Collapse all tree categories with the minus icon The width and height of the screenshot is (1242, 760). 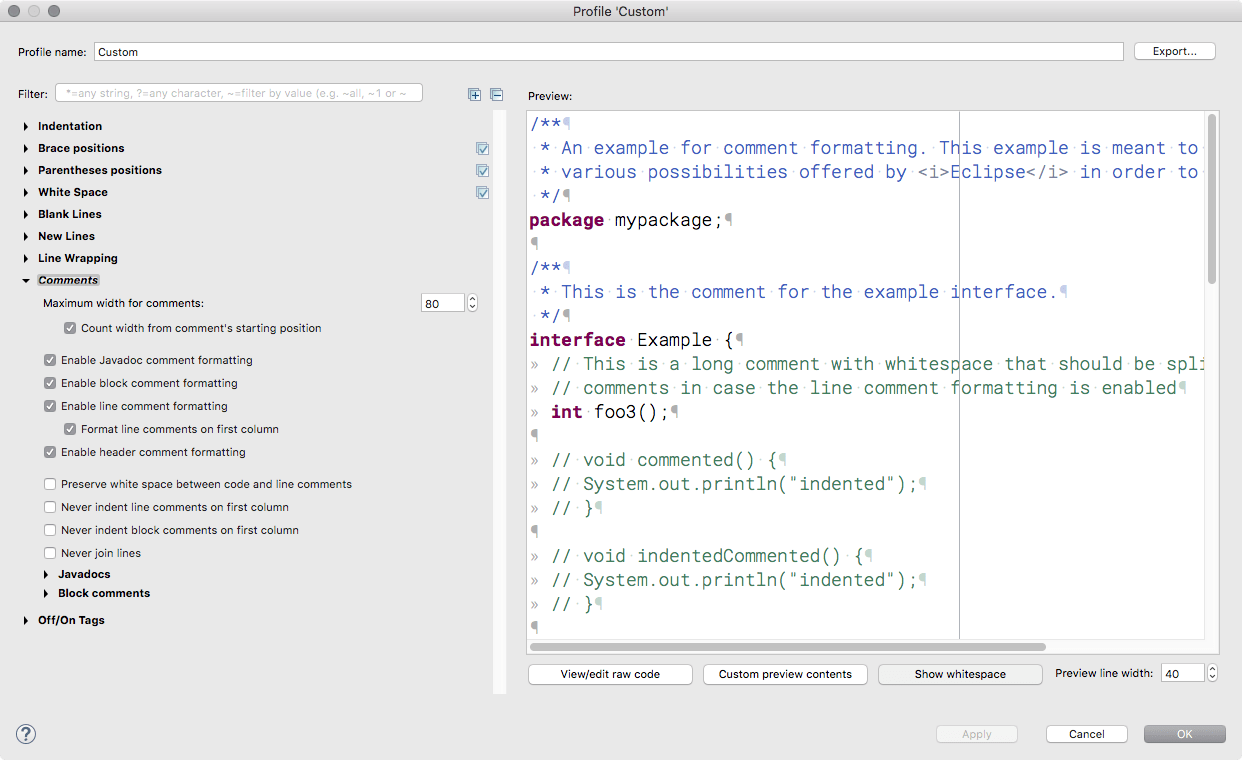496,93
